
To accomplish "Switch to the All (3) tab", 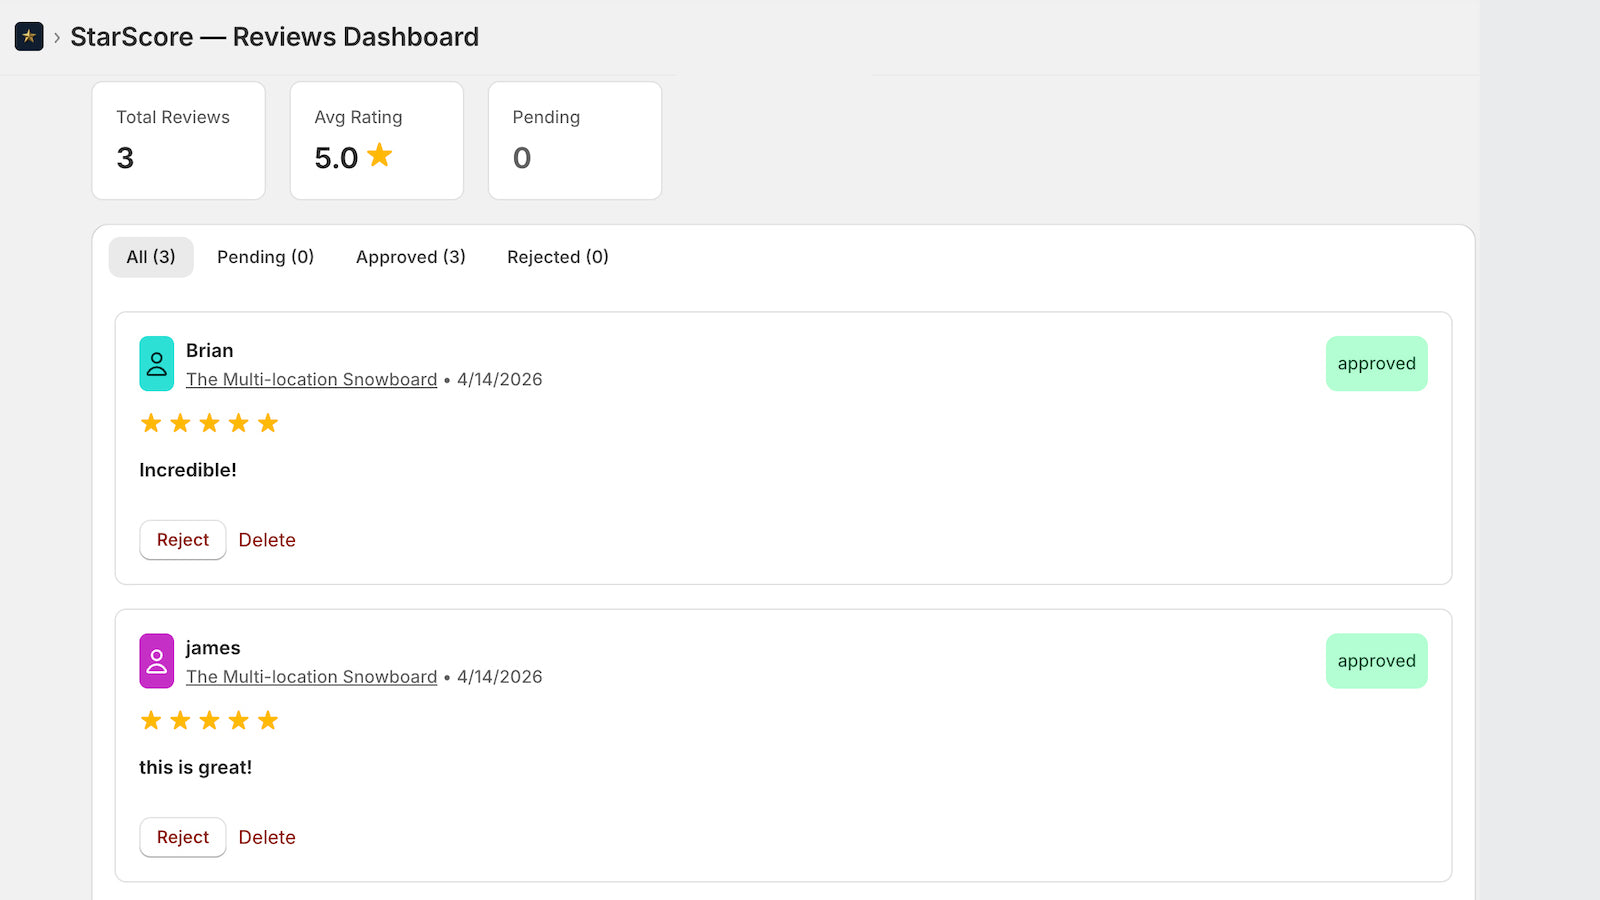I will [x=151, y=257].
